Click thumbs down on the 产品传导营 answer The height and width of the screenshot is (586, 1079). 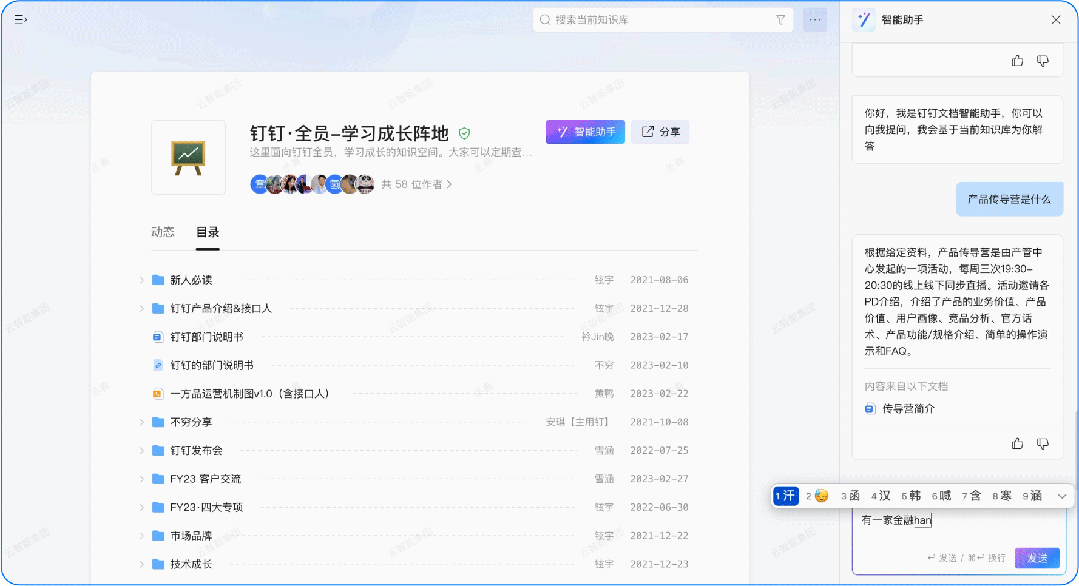point(1043,443)
